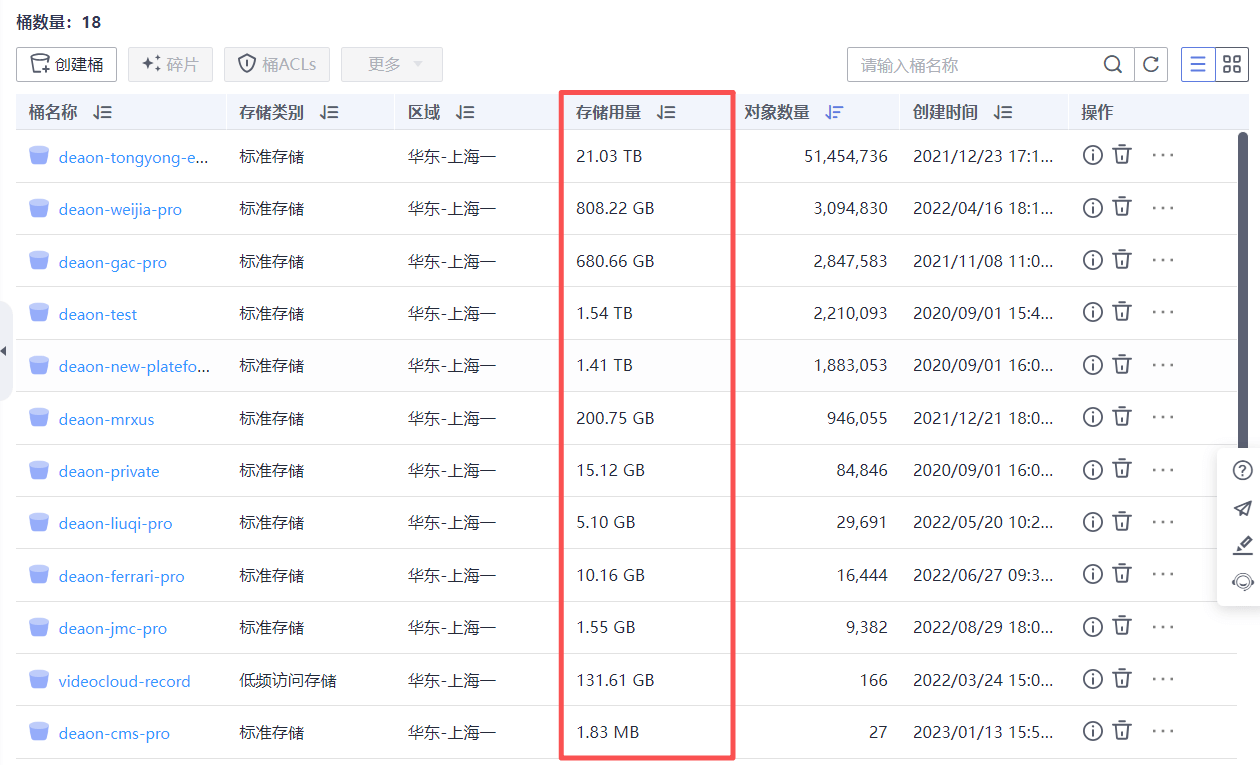Viewport: 1260px width, 765px height.
Task: Click the 创建桶 button
Action: (x=67, y=65)
